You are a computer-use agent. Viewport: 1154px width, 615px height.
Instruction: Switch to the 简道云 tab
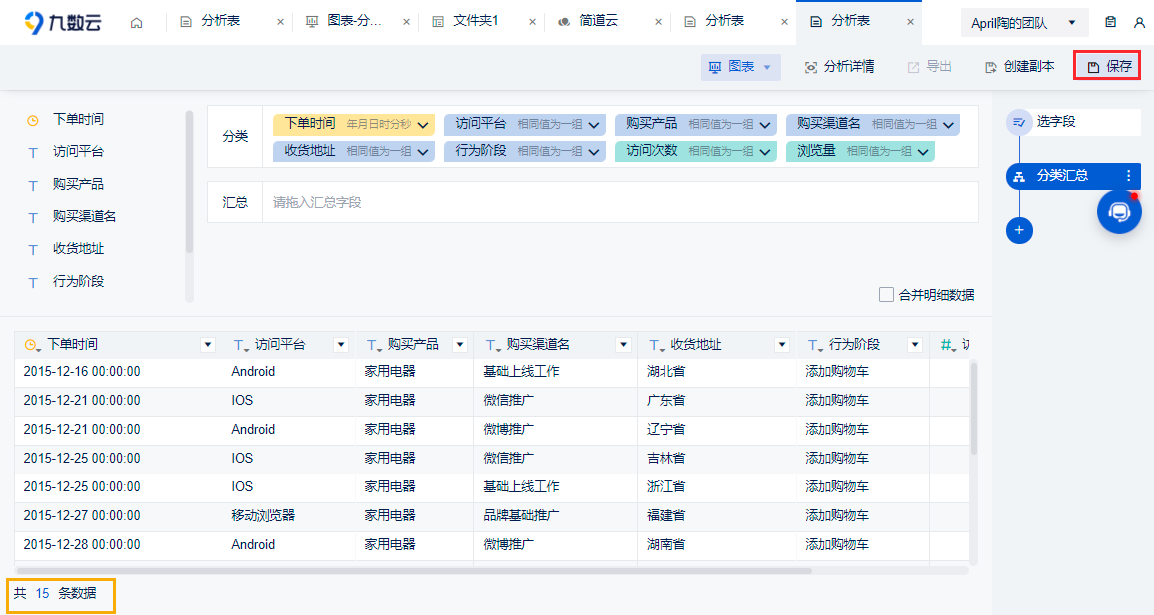(598, 21)
